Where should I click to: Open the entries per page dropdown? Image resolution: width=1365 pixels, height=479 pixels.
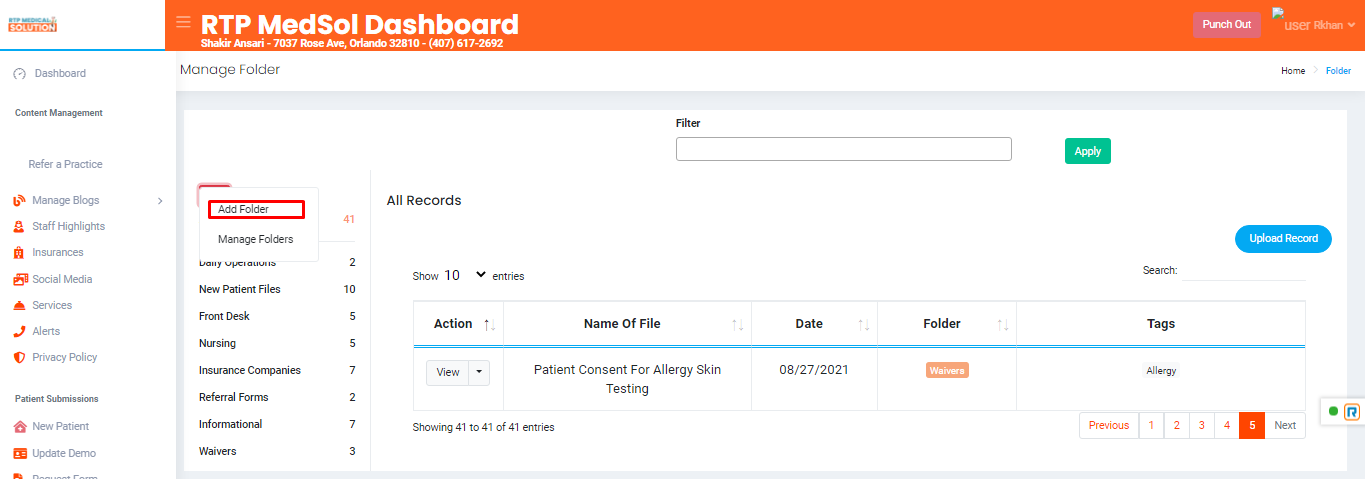(465, 275)
